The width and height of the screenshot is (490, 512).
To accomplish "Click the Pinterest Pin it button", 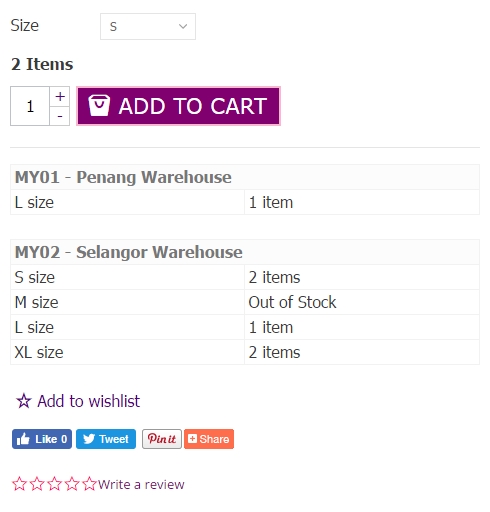I will coord(162,439).
